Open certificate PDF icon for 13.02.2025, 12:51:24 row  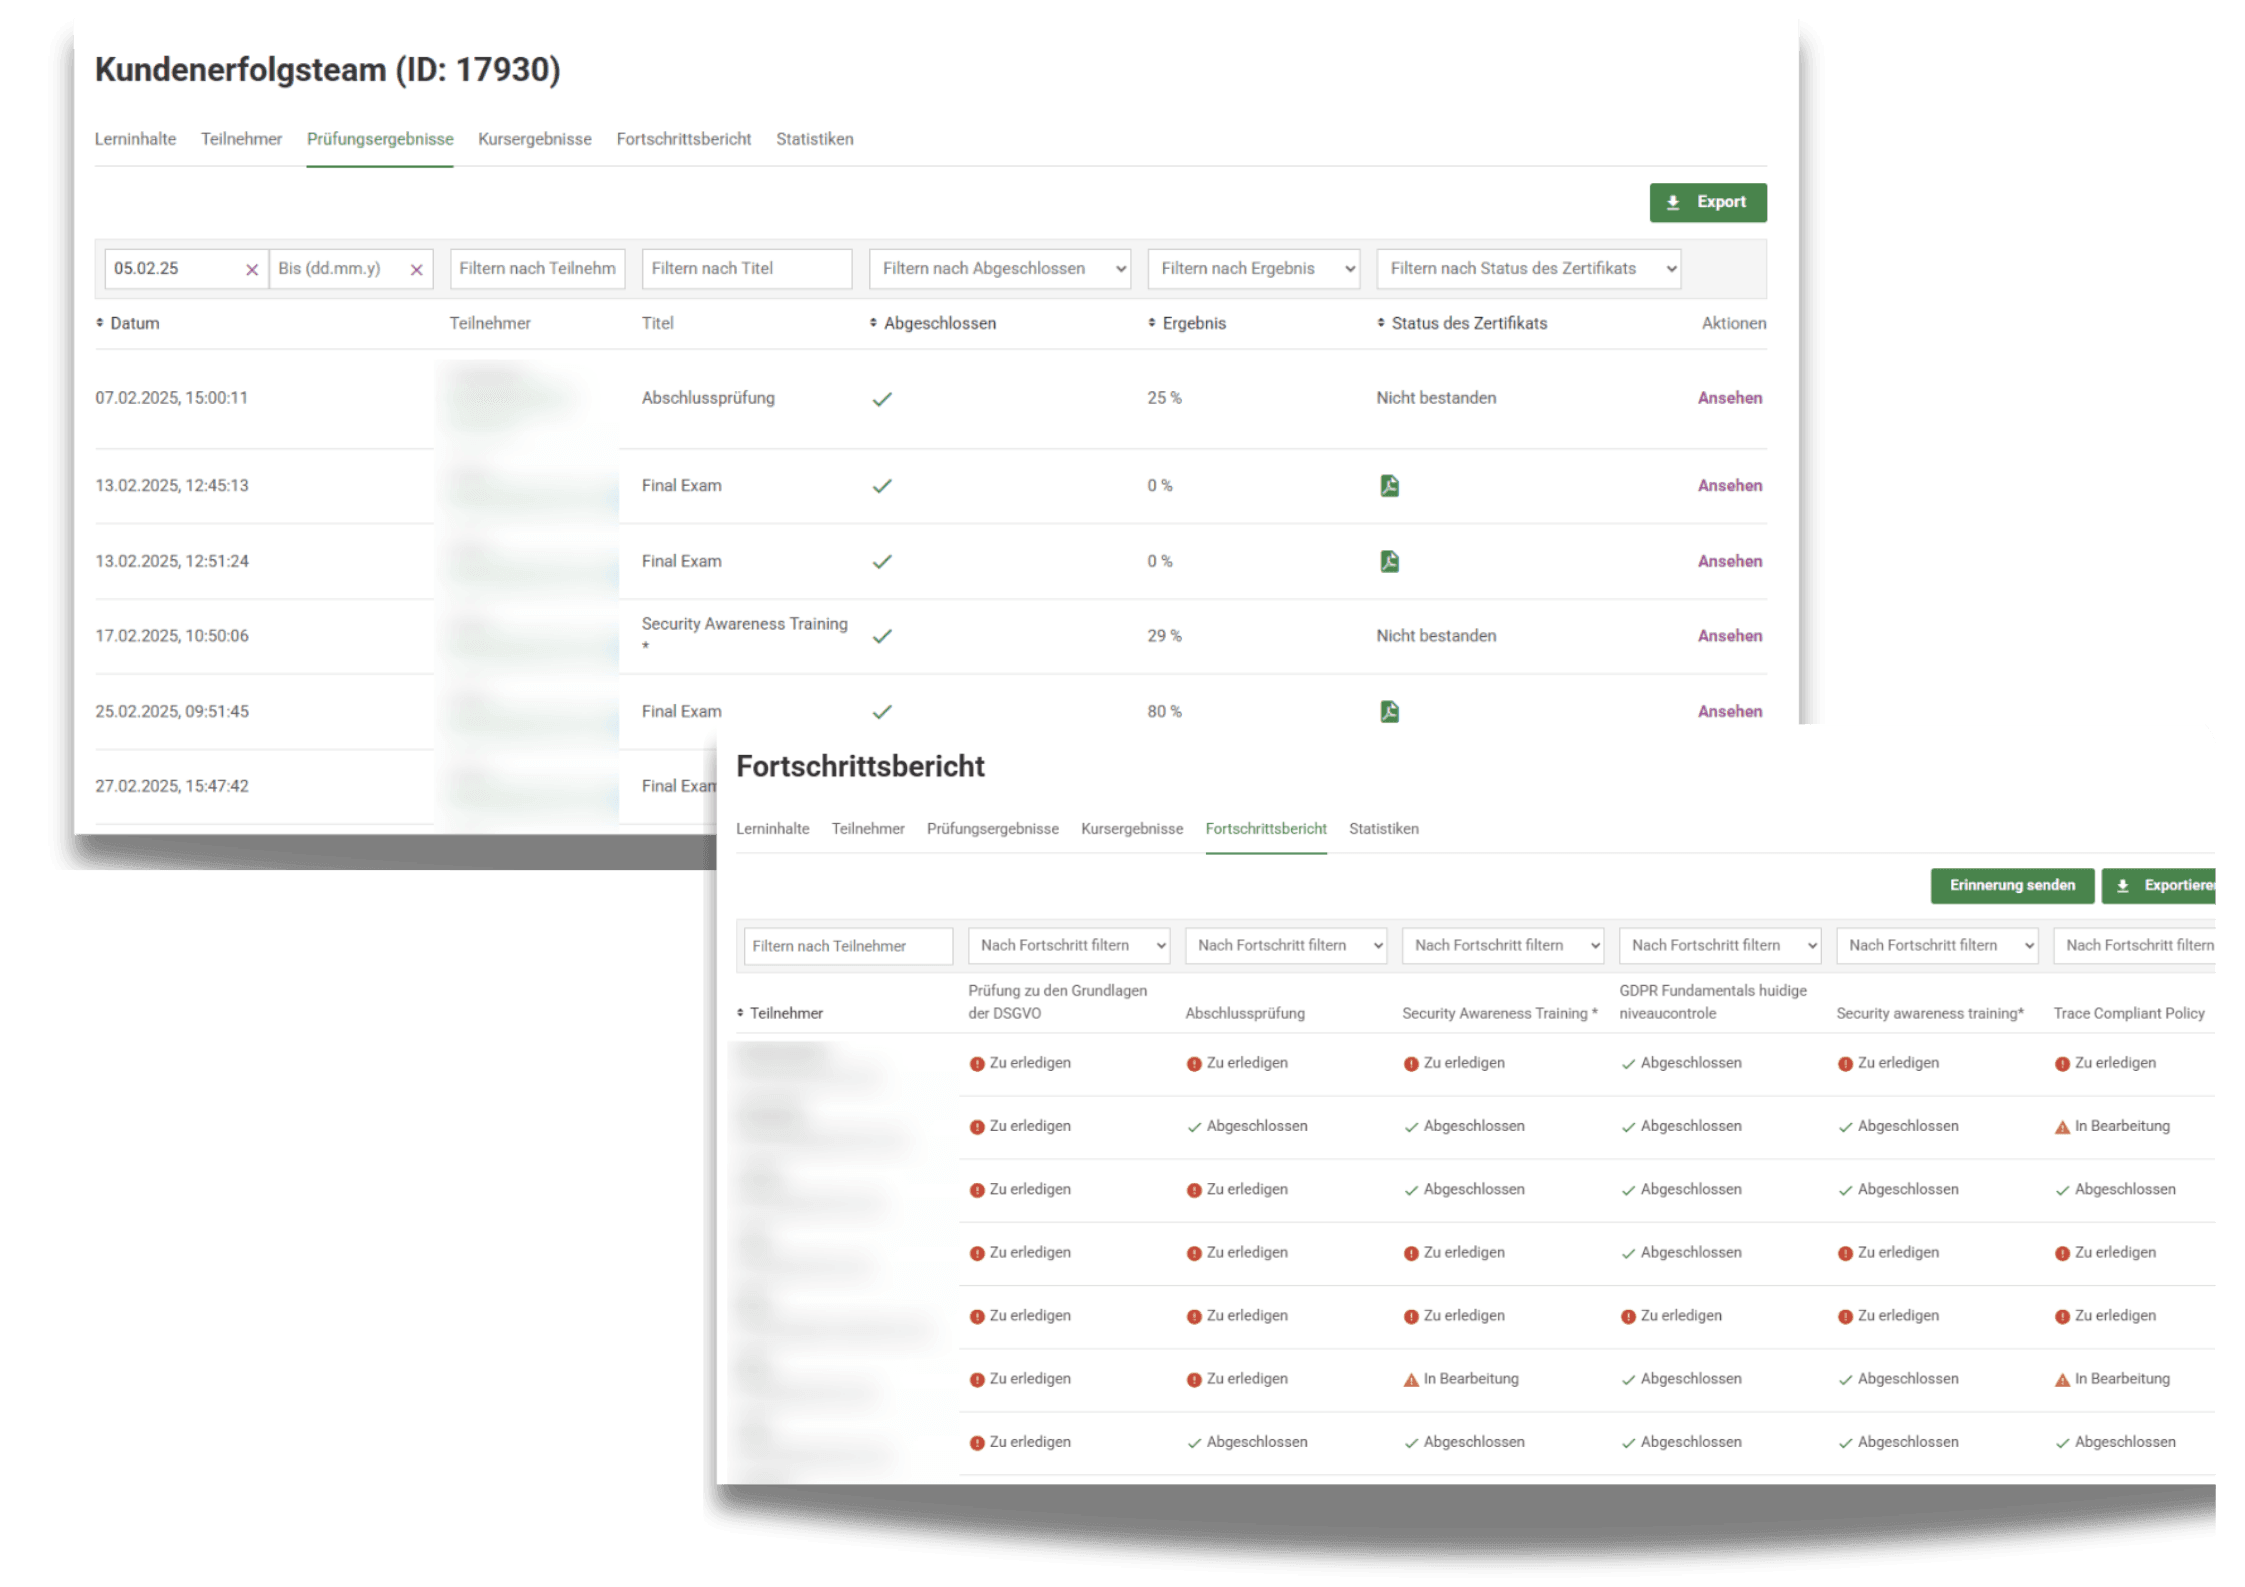pyautogui.click(x=1389, y=561)
